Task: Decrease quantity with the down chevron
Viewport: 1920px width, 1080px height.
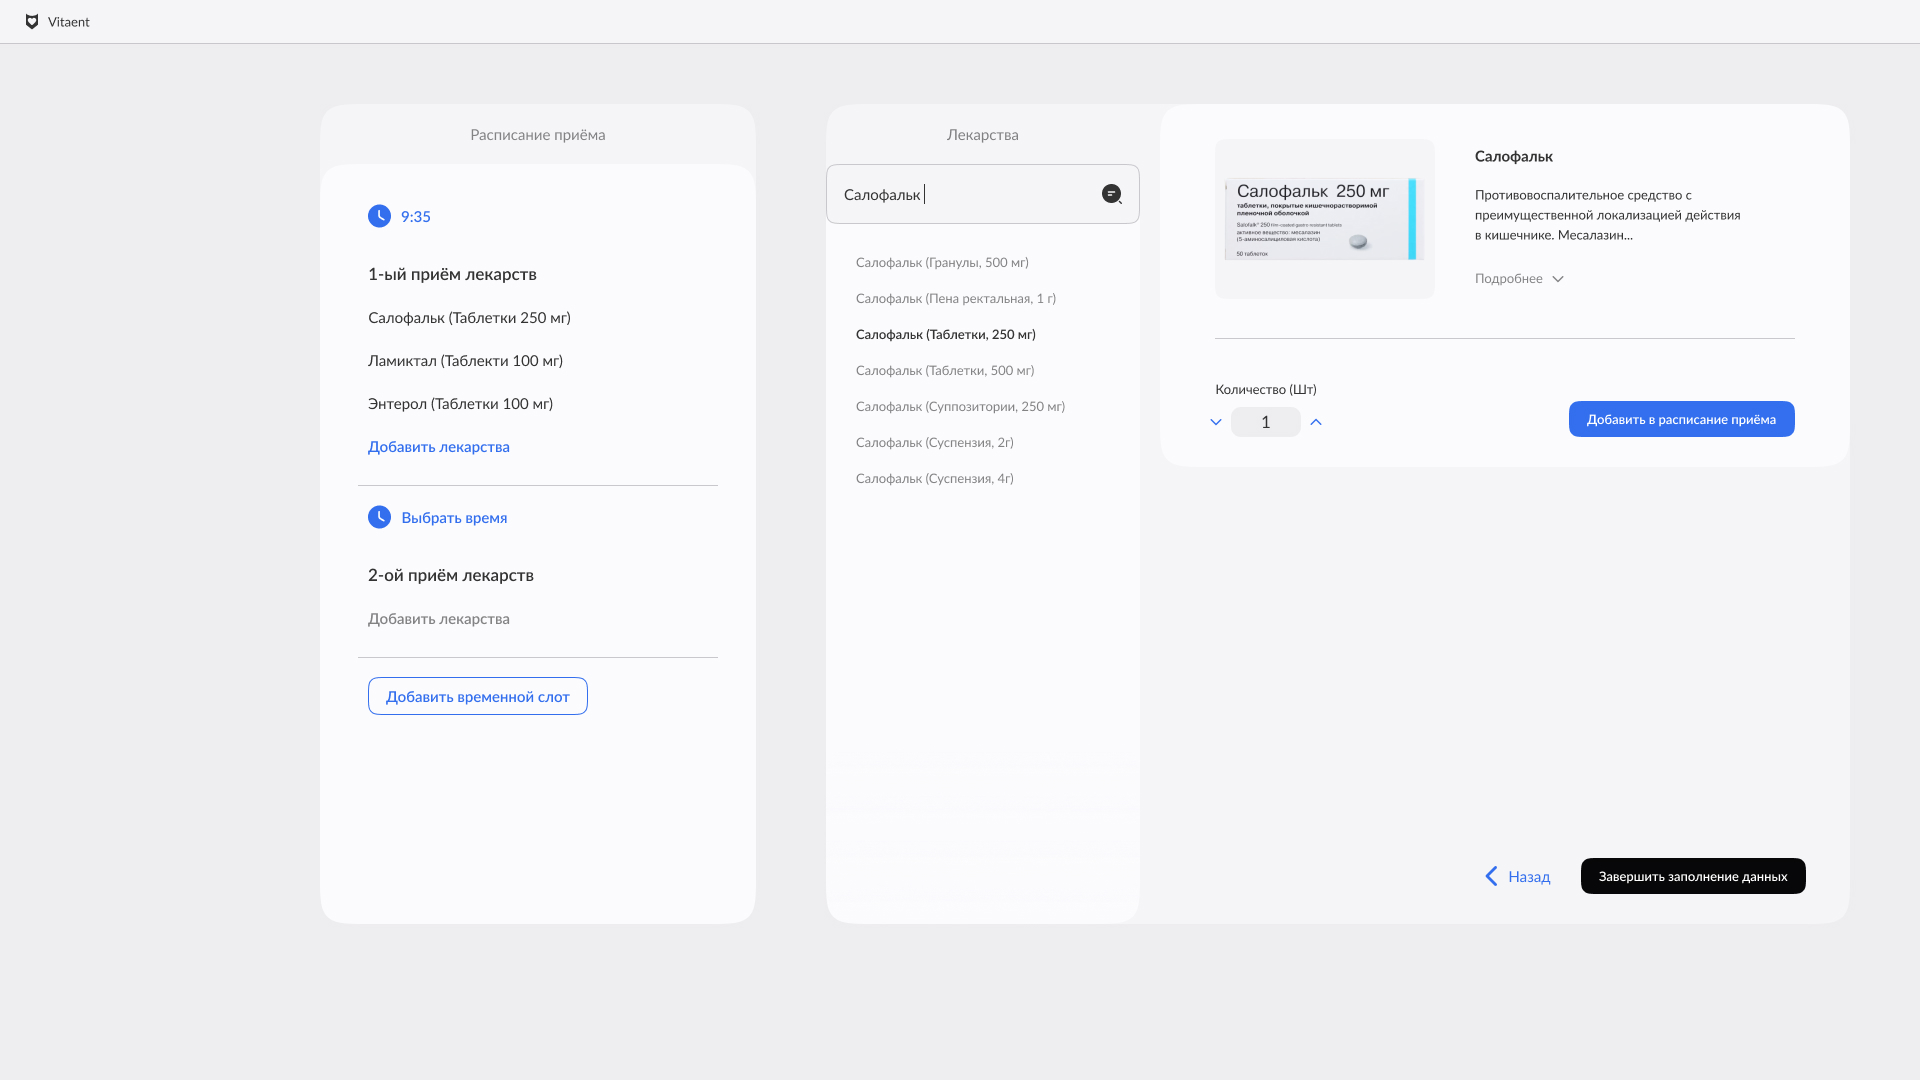Action: pyautogui.click(x=1216, y=422)
